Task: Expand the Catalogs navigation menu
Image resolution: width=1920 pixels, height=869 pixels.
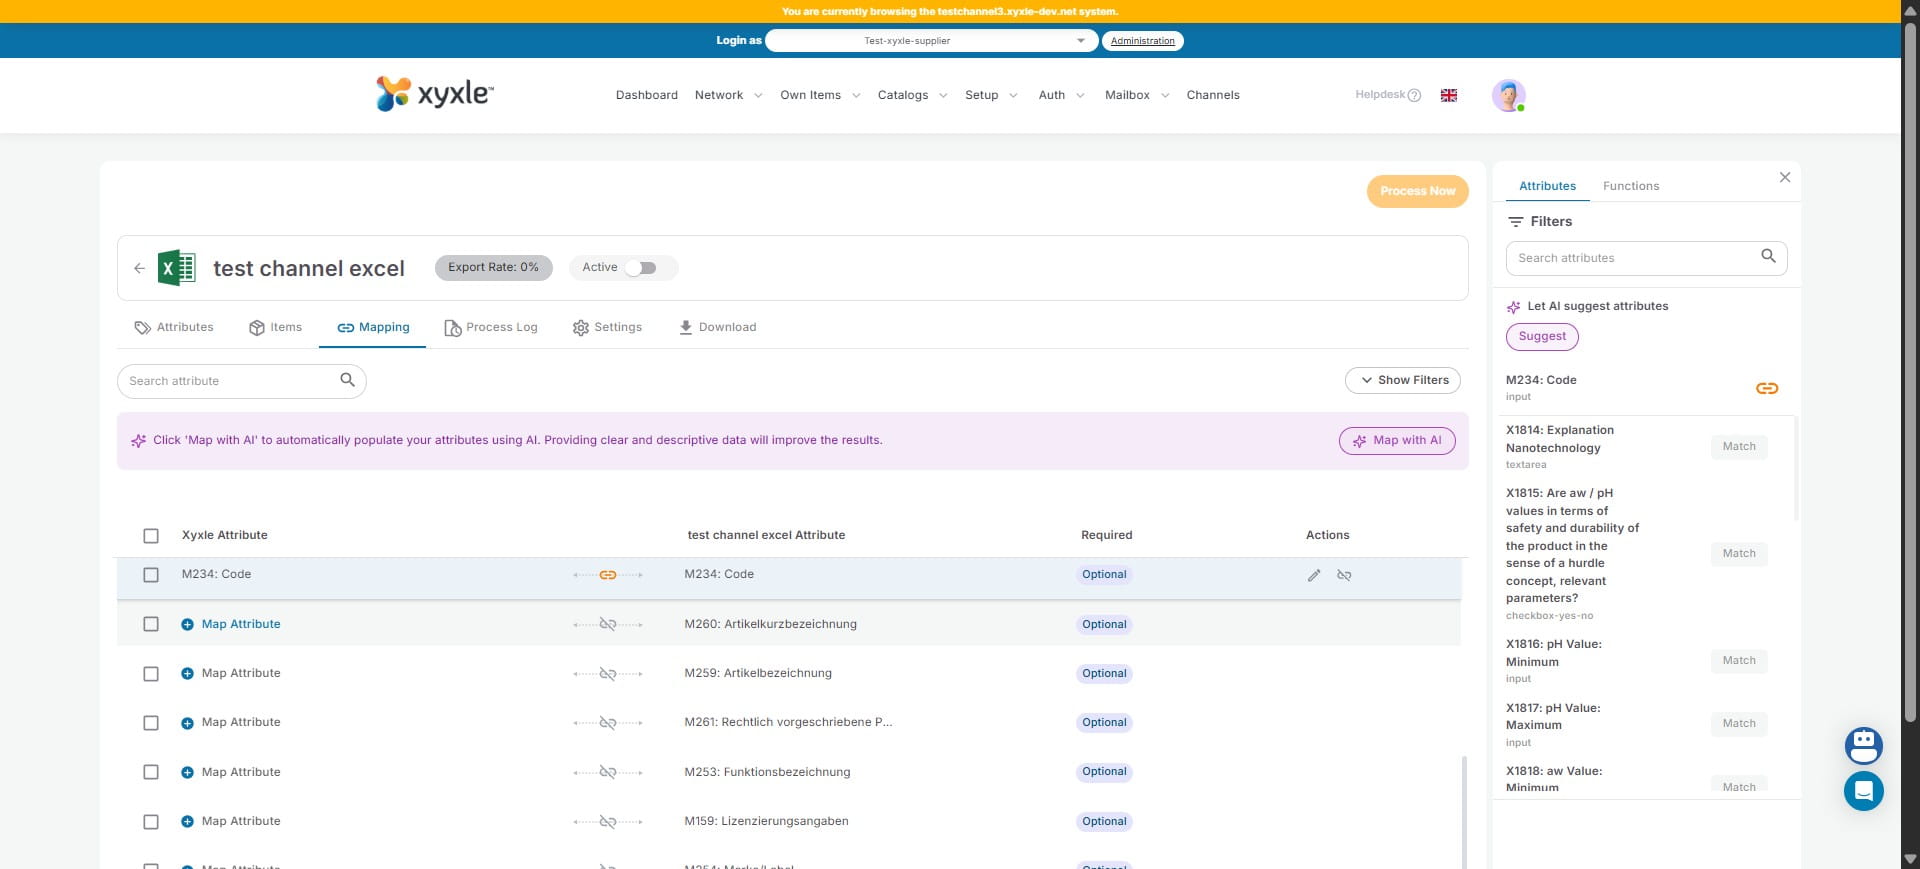Action: [x=911, y=95]
